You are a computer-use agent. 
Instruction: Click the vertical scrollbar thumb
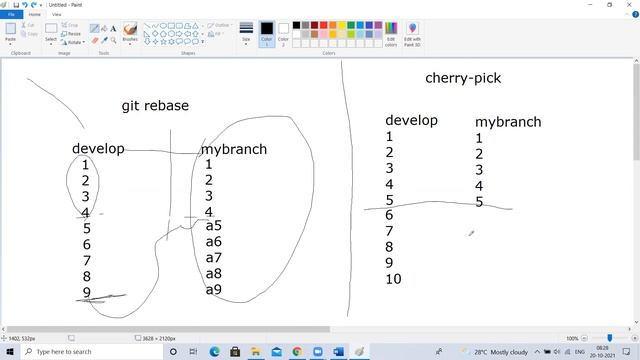636,112
